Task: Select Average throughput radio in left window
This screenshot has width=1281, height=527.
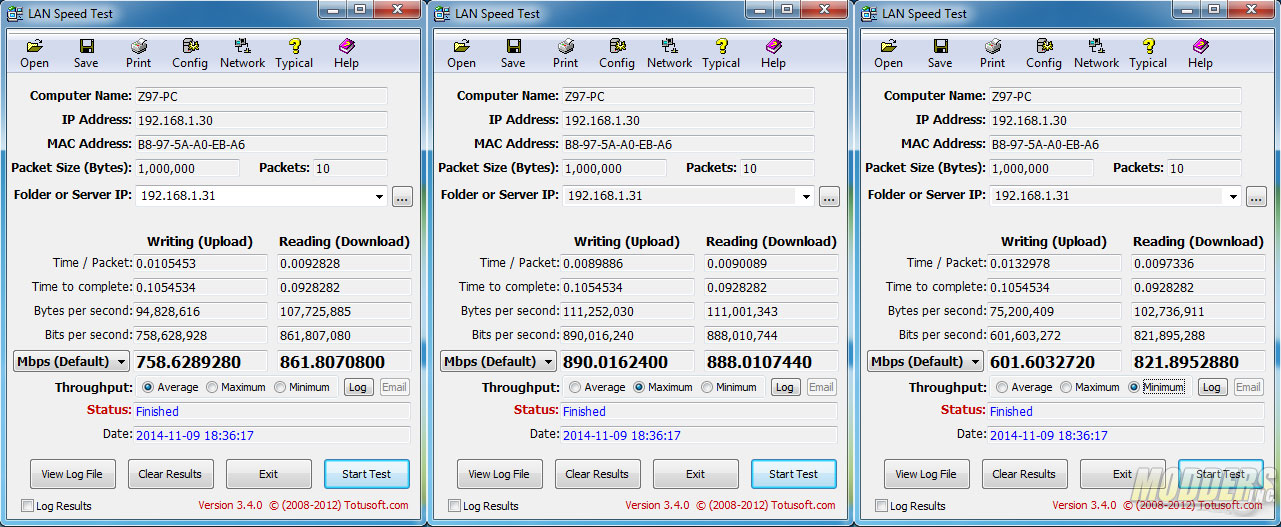Action: (x=148, y=387)
